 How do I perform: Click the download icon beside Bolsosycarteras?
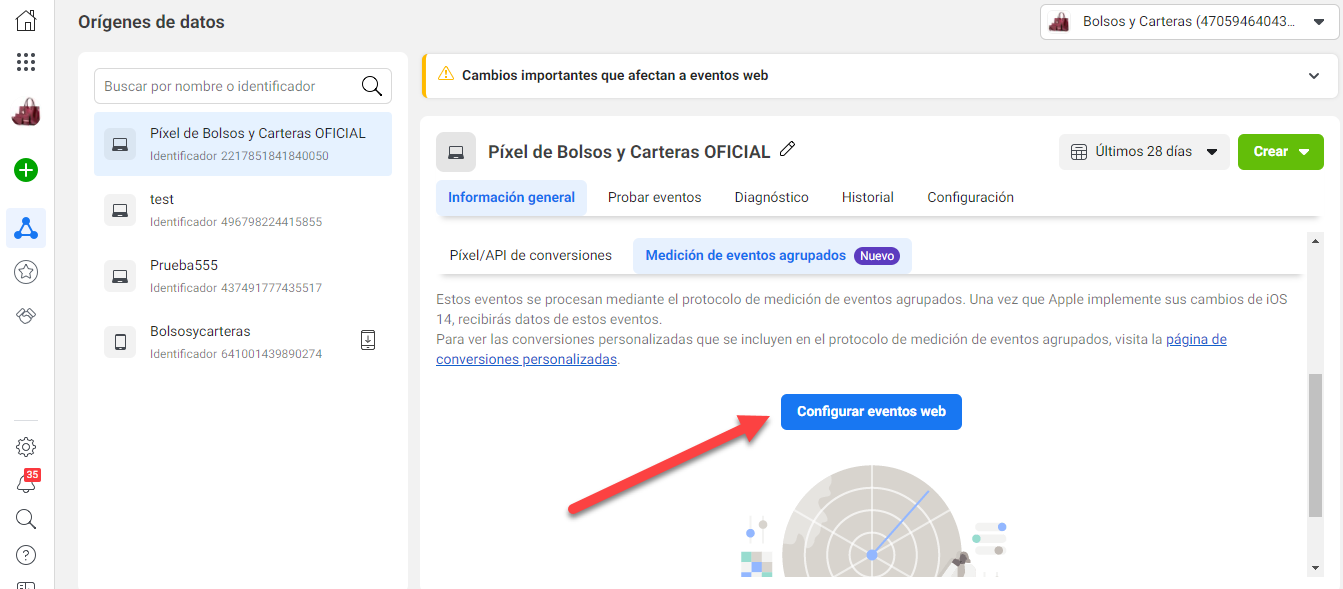[368, 340]
